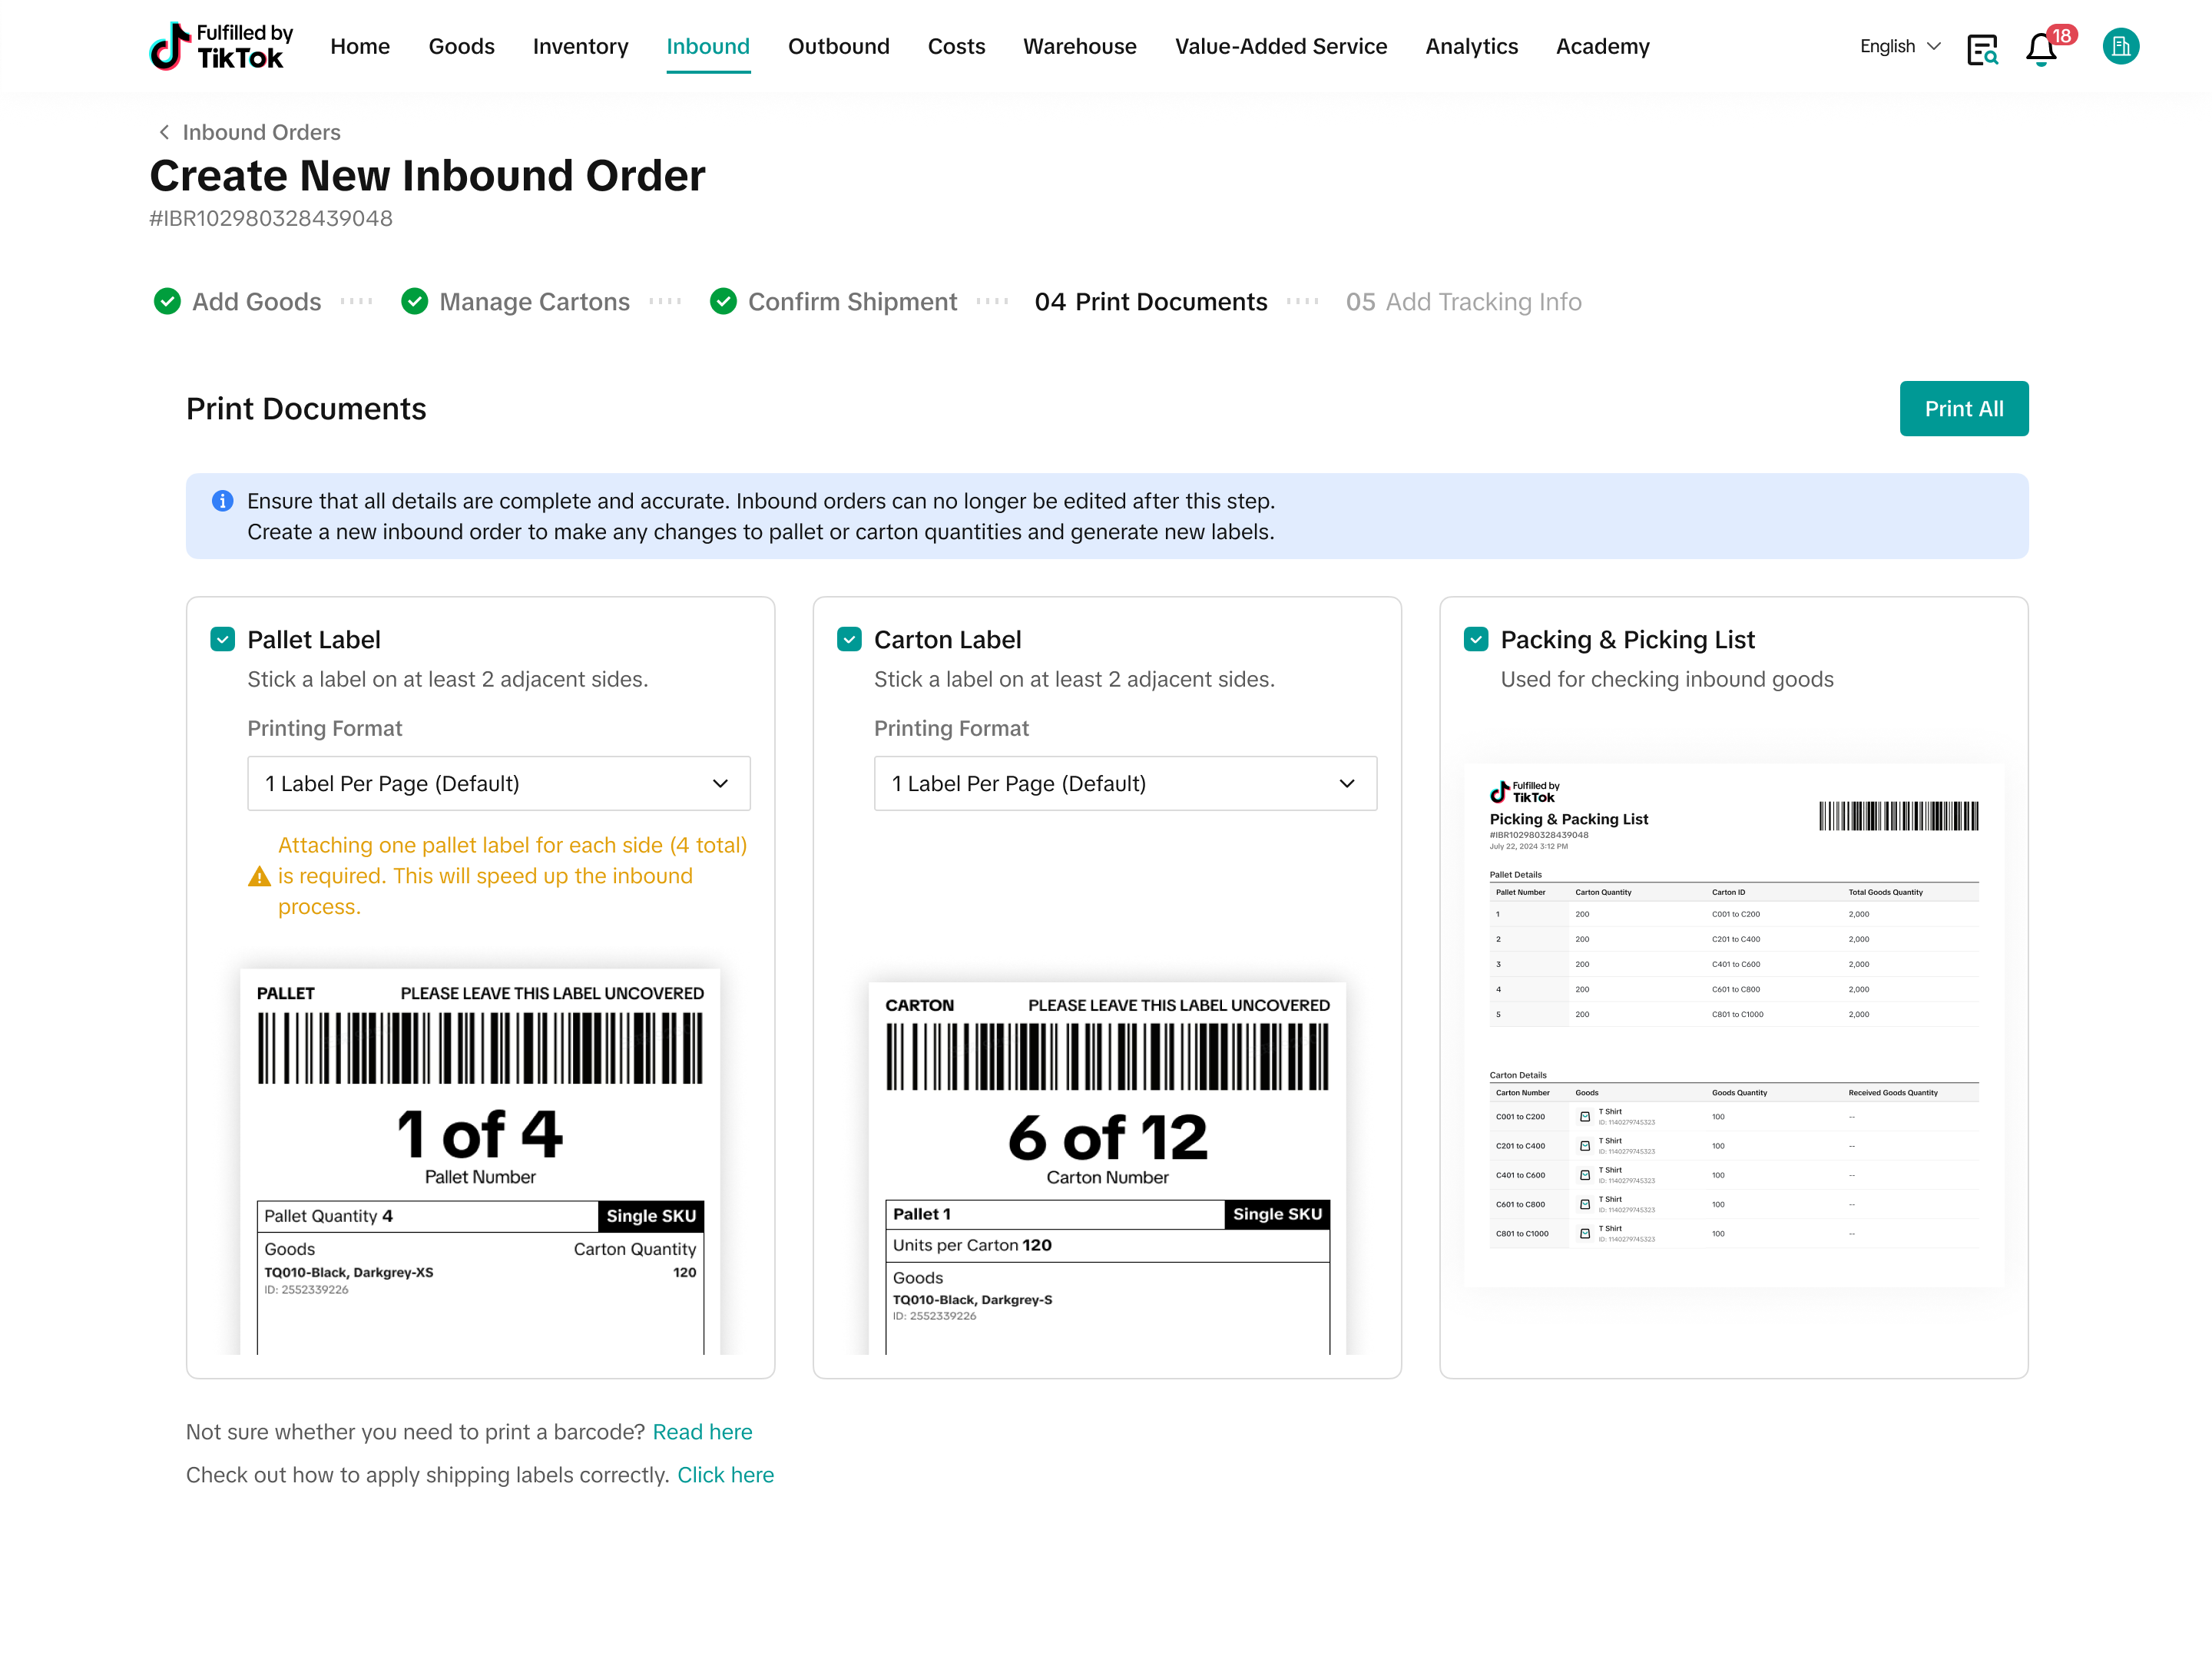Open Carton Label printing format dropdown
Viewport: 2212px width, 1659px height.
(x=1125, y=784)
